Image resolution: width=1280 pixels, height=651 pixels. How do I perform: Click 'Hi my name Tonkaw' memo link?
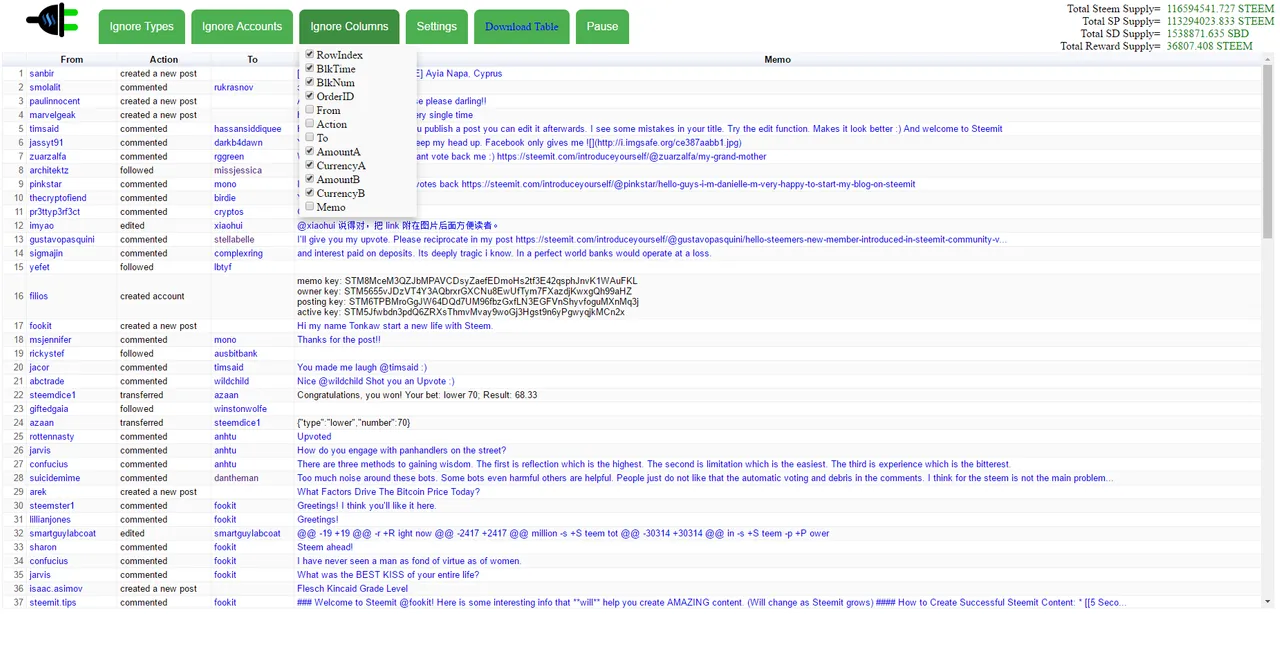click(394, 326)
